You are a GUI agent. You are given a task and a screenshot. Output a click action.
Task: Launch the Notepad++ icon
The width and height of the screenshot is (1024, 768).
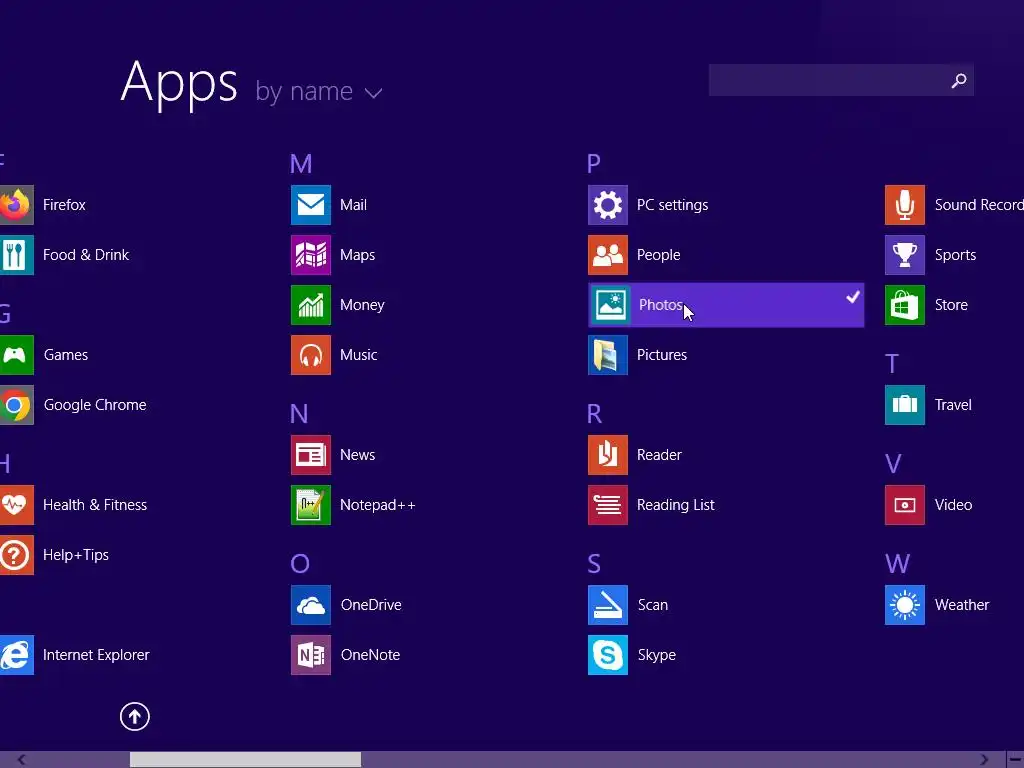click(x=311, y=505)
